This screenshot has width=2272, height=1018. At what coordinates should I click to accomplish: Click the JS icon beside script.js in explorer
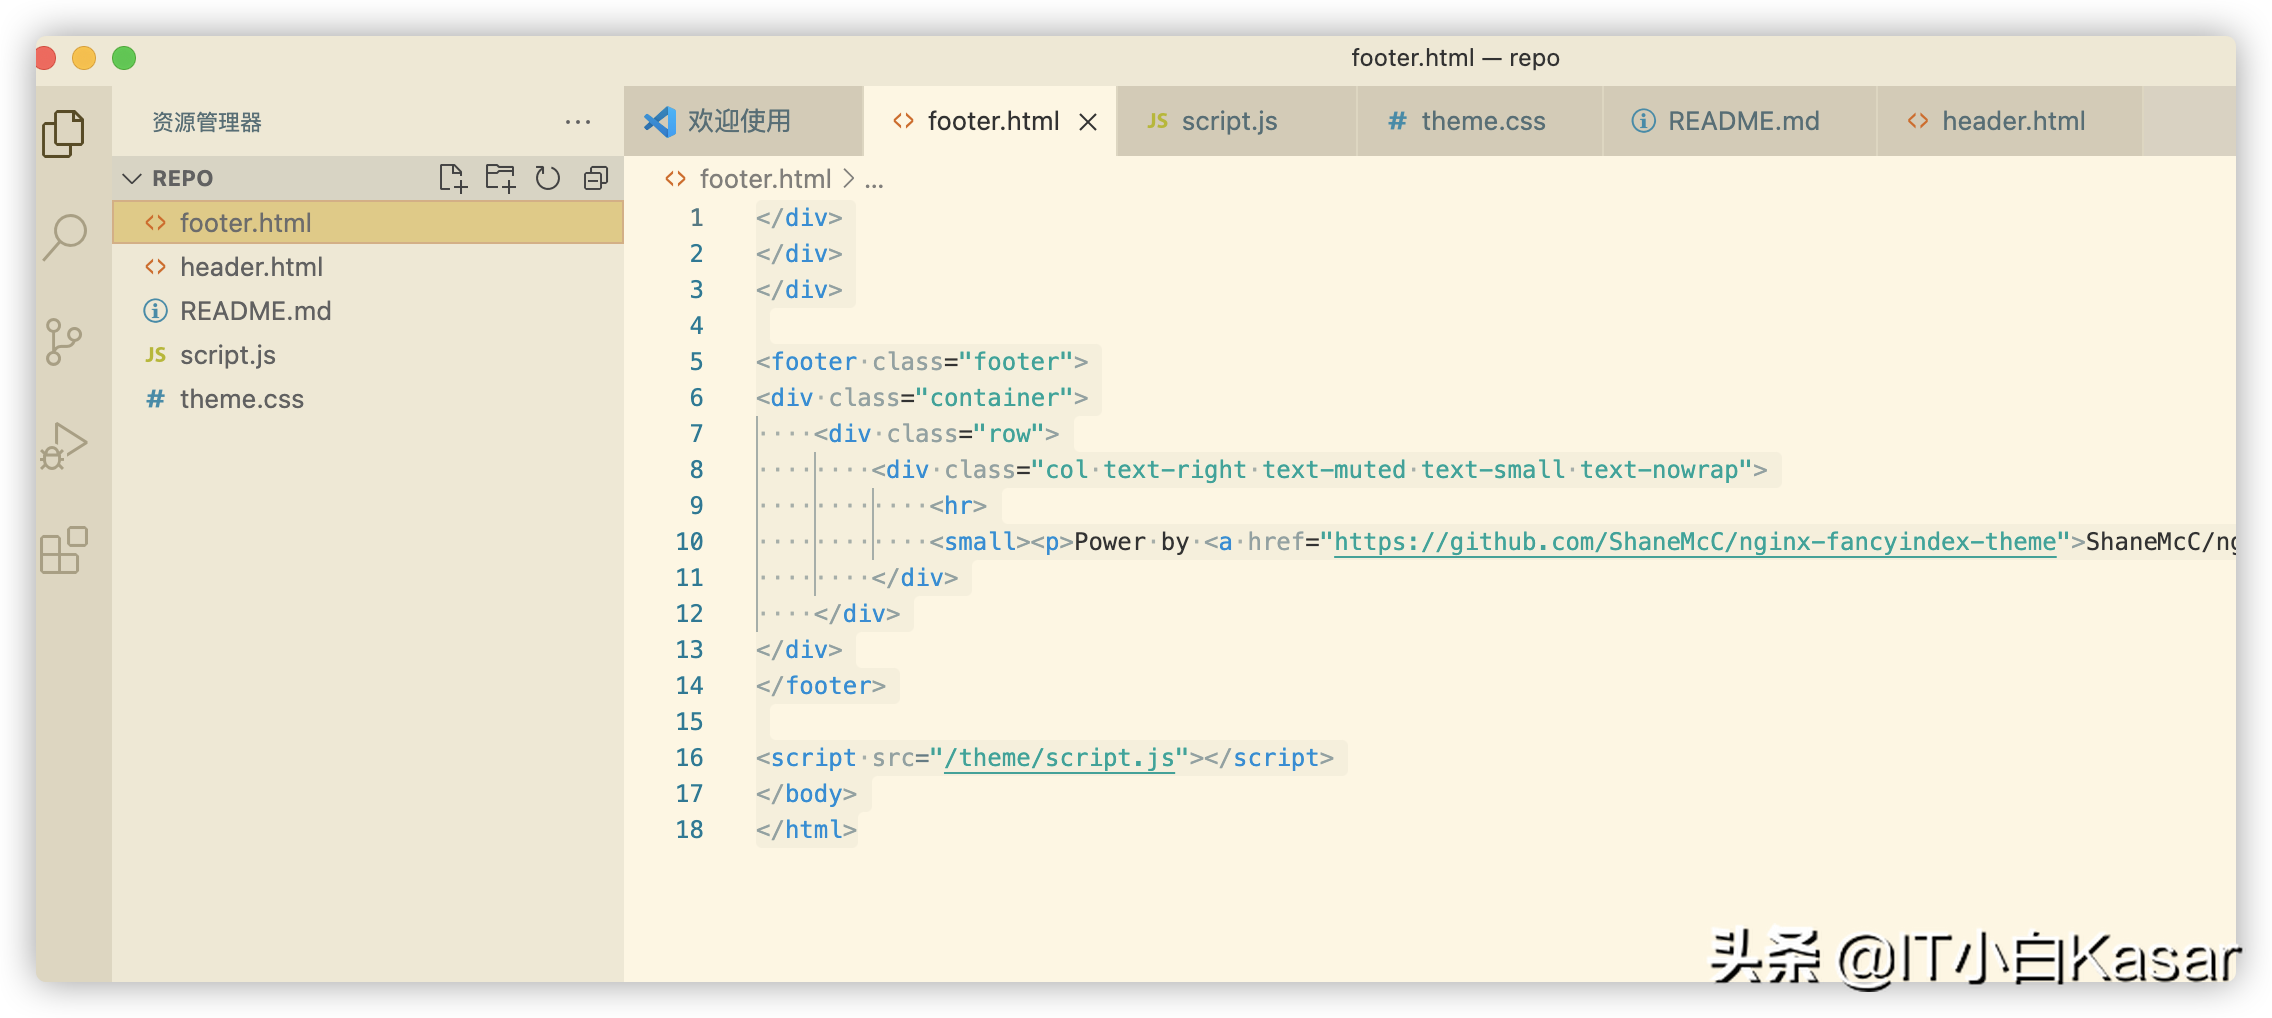(x=155, y=354)
